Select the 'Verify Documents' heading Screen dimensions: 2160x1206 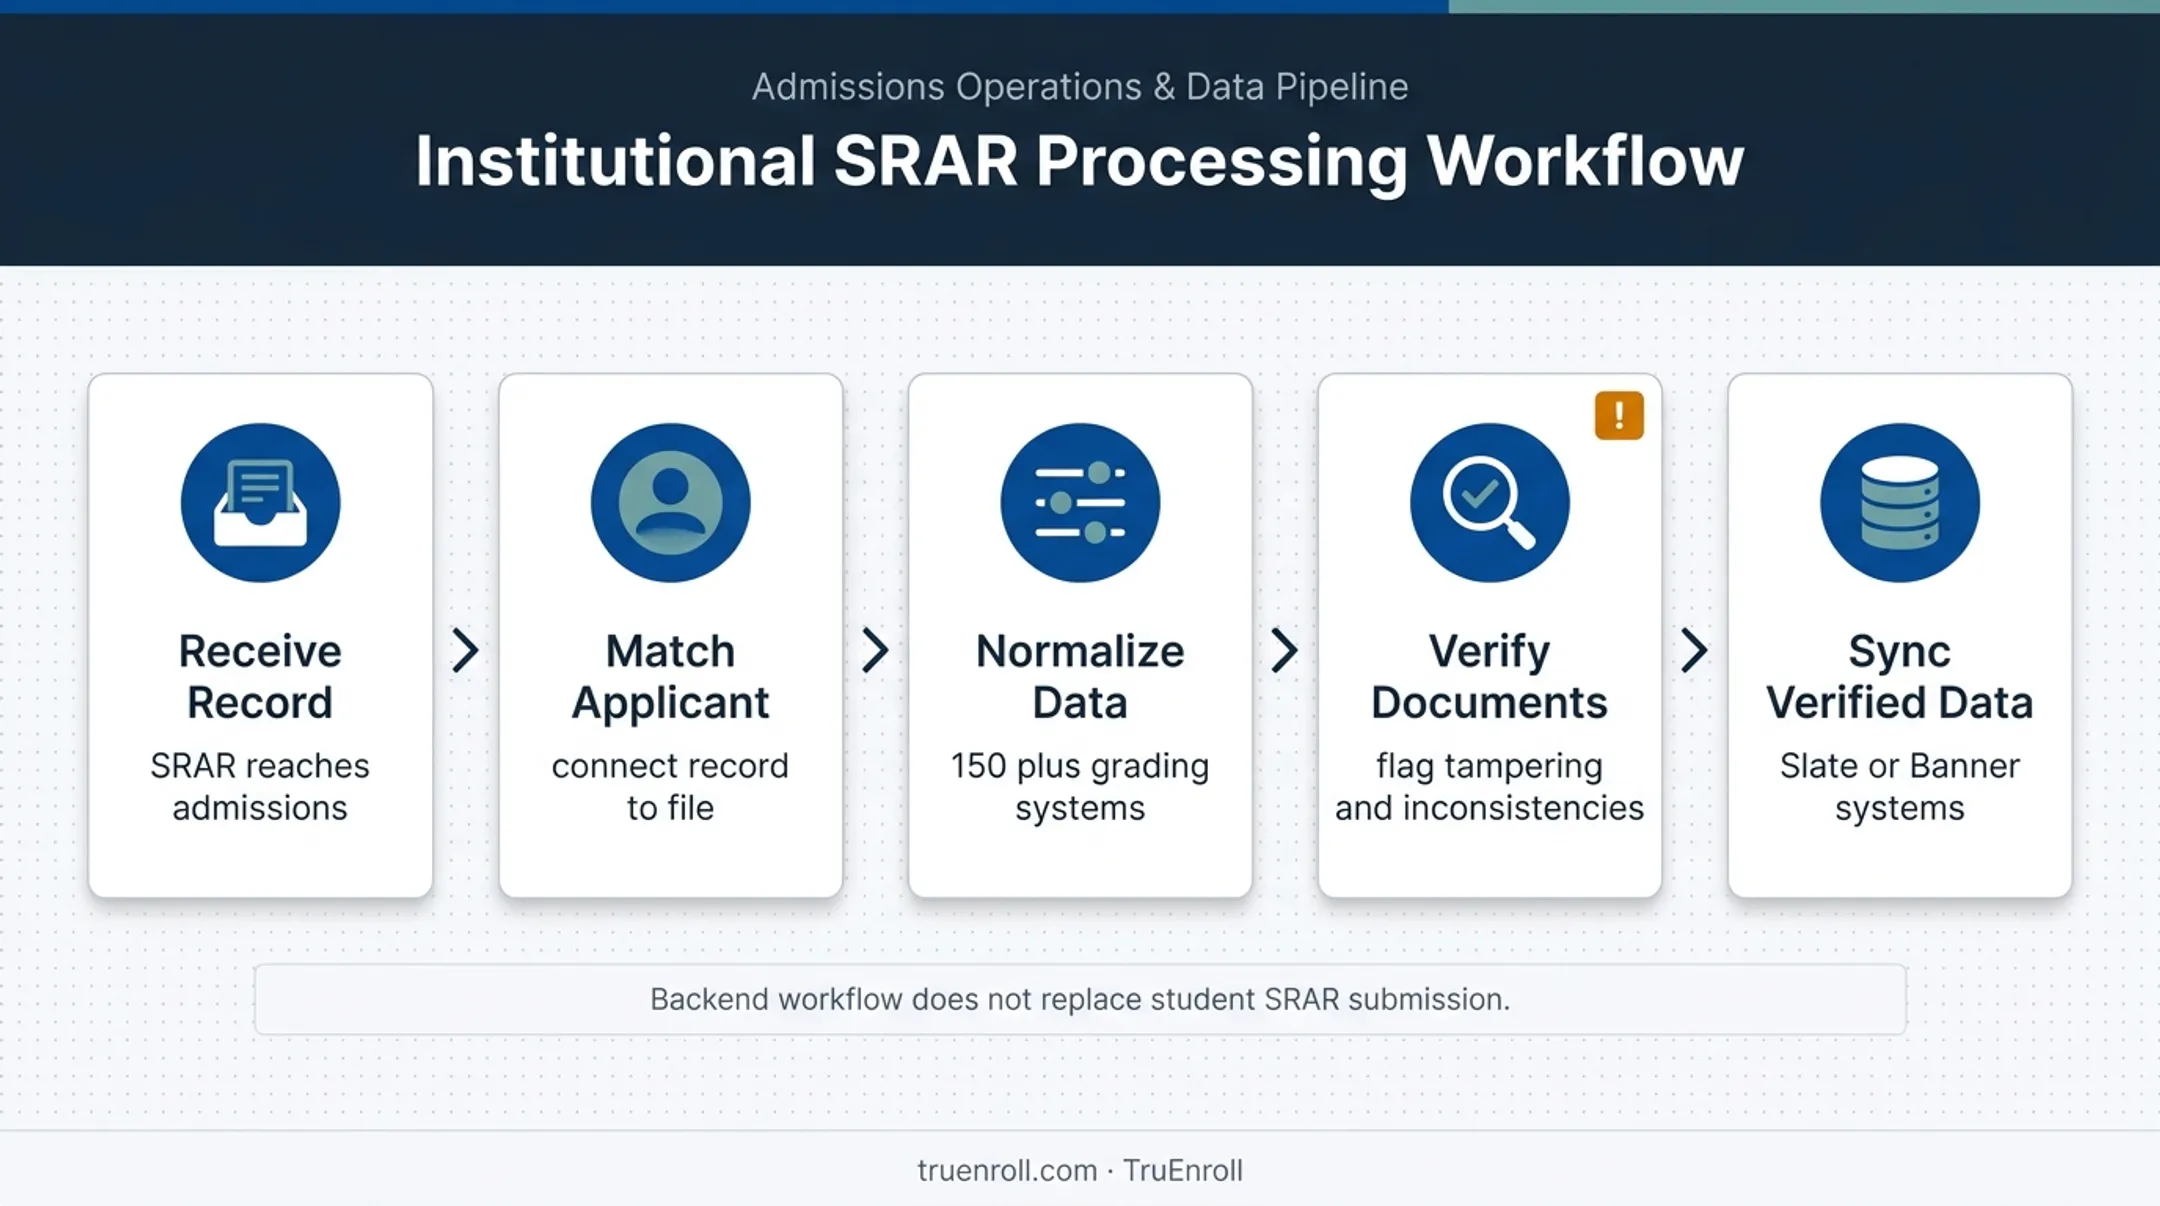pyautogui.click(x=1489, y=677)
